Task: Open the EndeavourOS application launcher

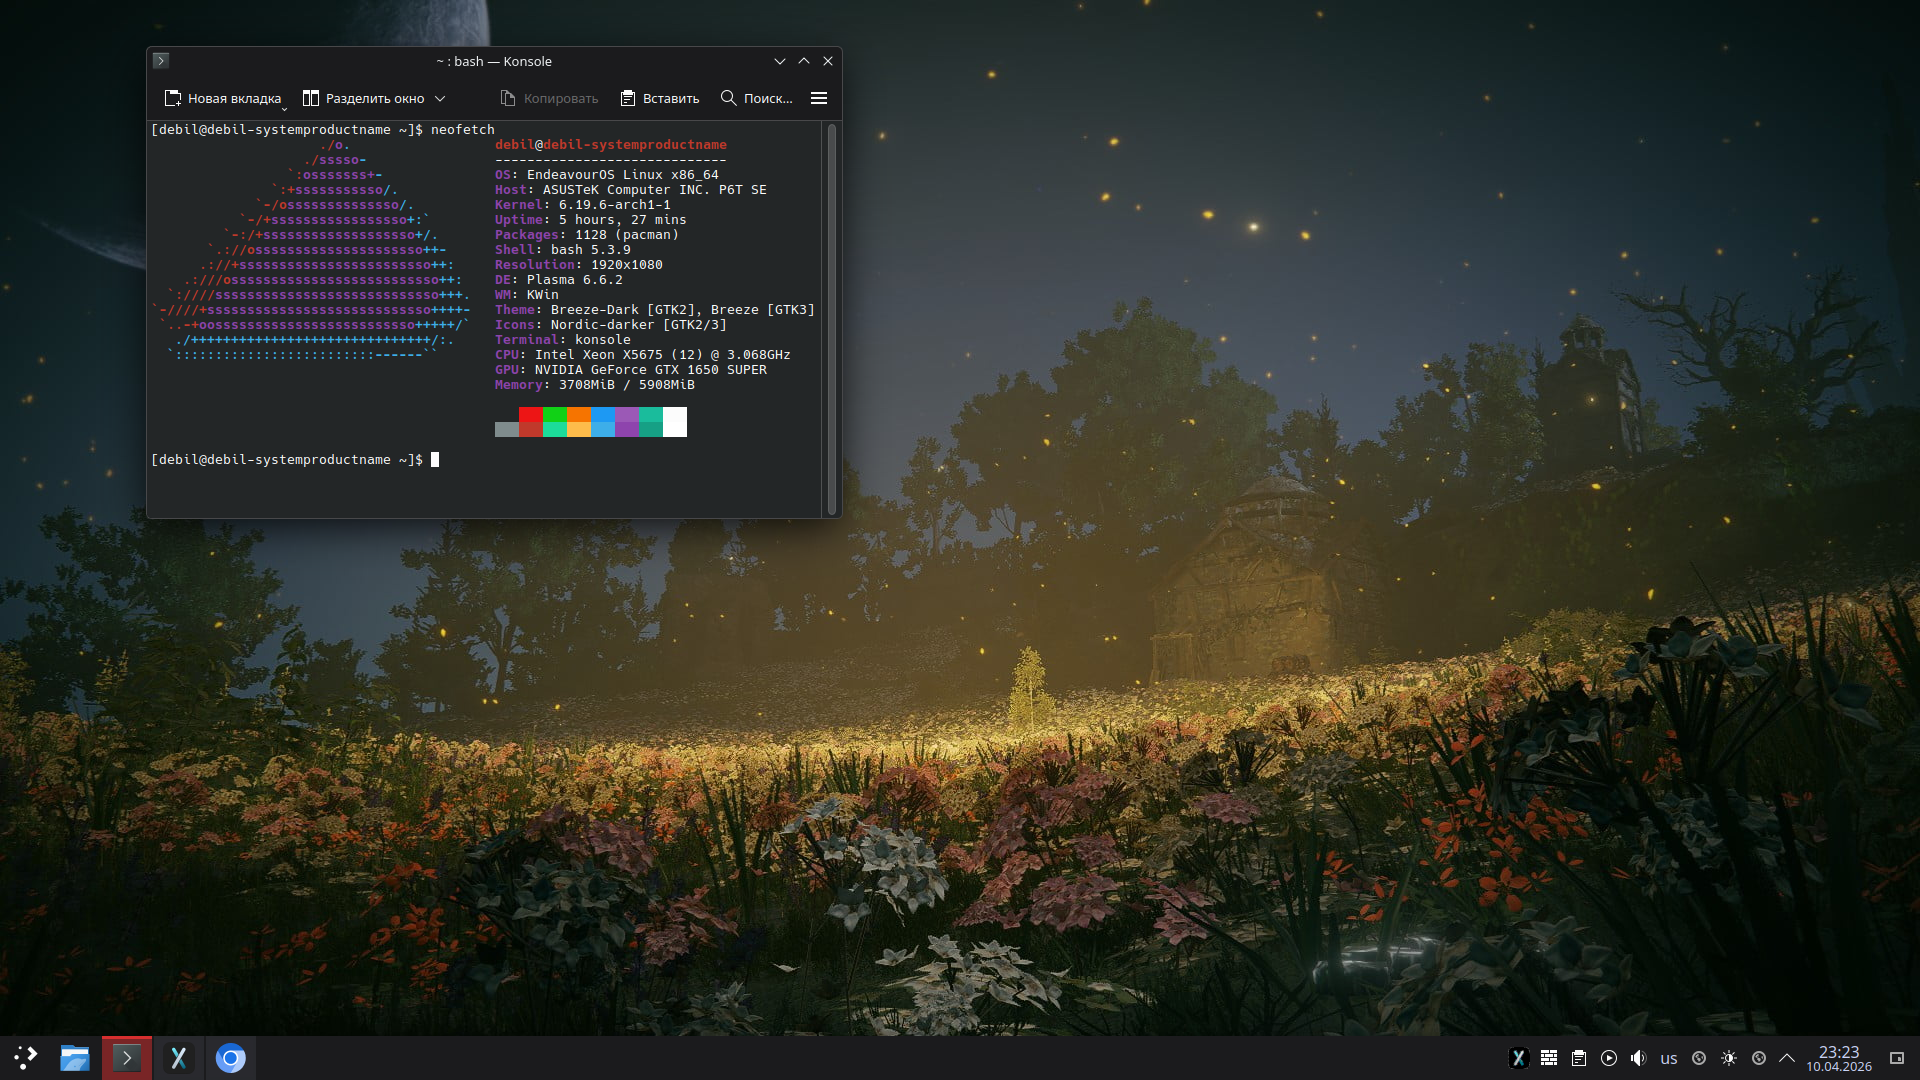Action: tap(25, 1058)
